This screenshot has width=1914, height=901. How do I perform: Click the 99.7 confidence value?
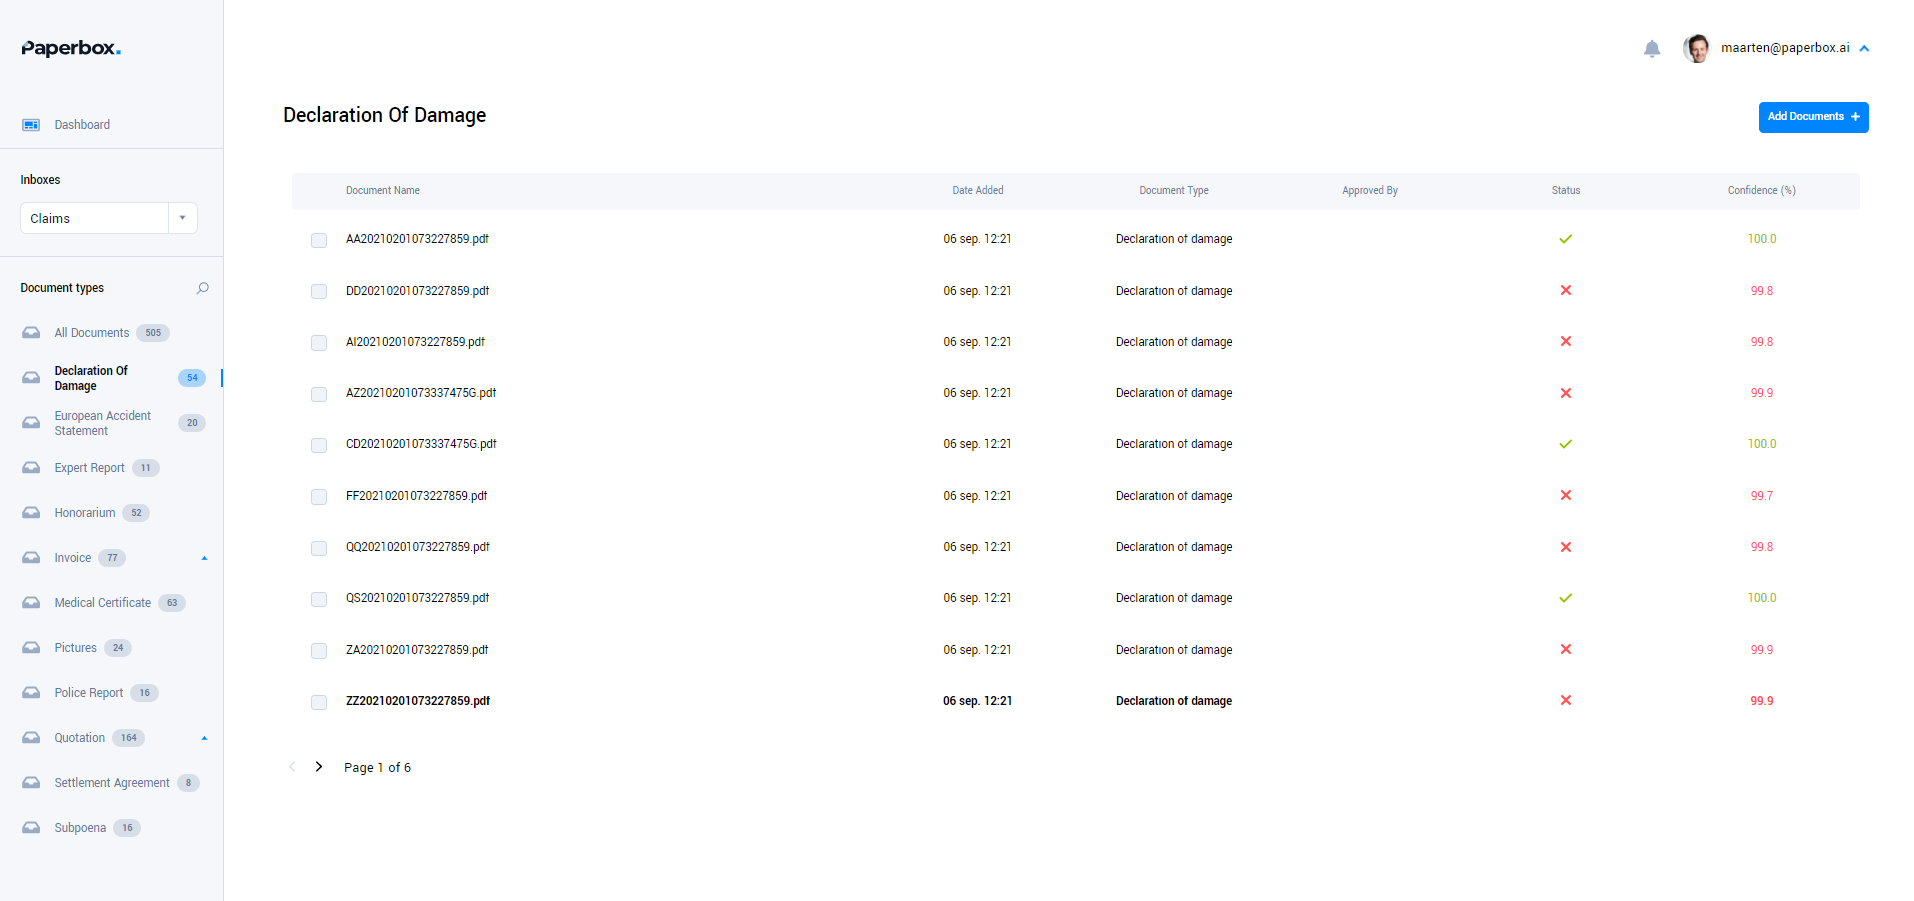point(1761,496)
